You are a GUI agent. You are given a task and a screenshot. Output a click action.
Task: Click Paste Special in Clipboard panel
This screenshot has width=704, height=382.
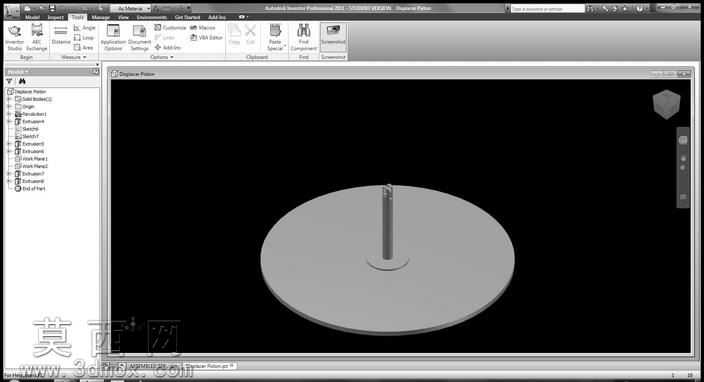coord(275,38)
